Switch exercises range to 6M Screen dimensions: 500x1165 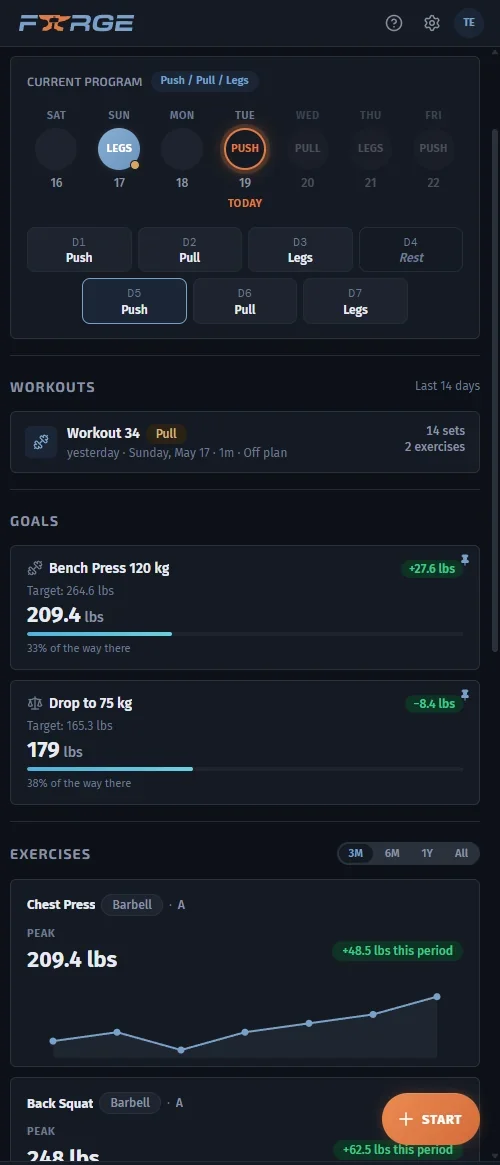click(x=392, y=853)
